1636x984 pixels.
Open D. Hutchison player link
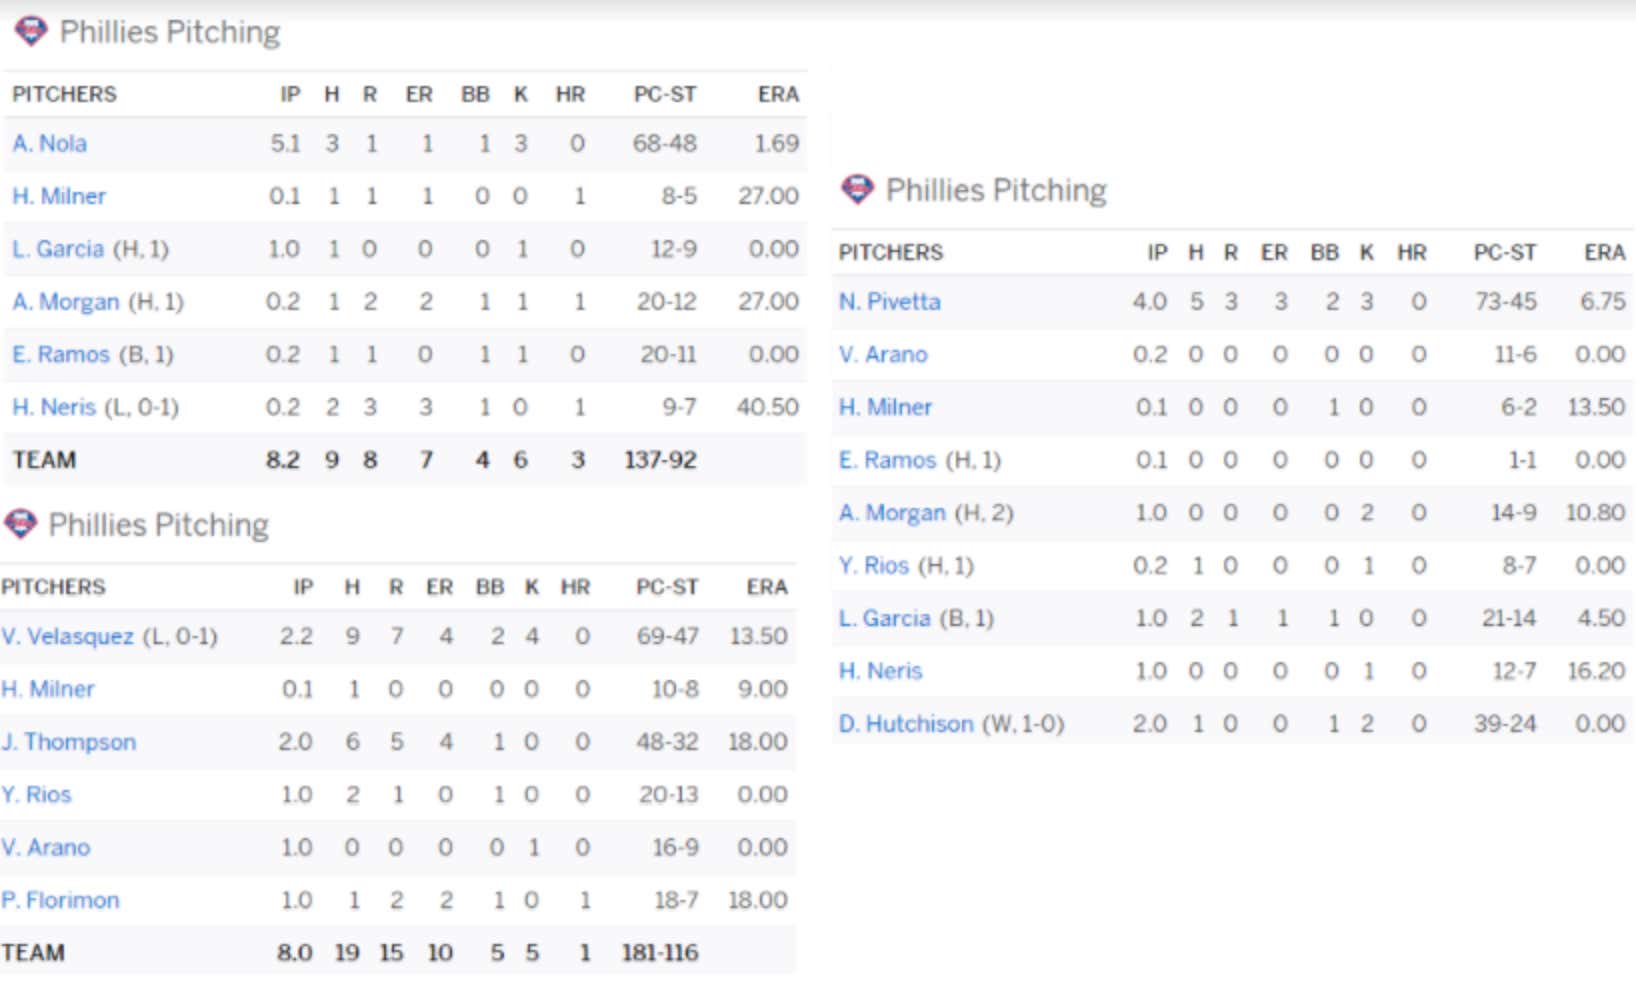905,723
